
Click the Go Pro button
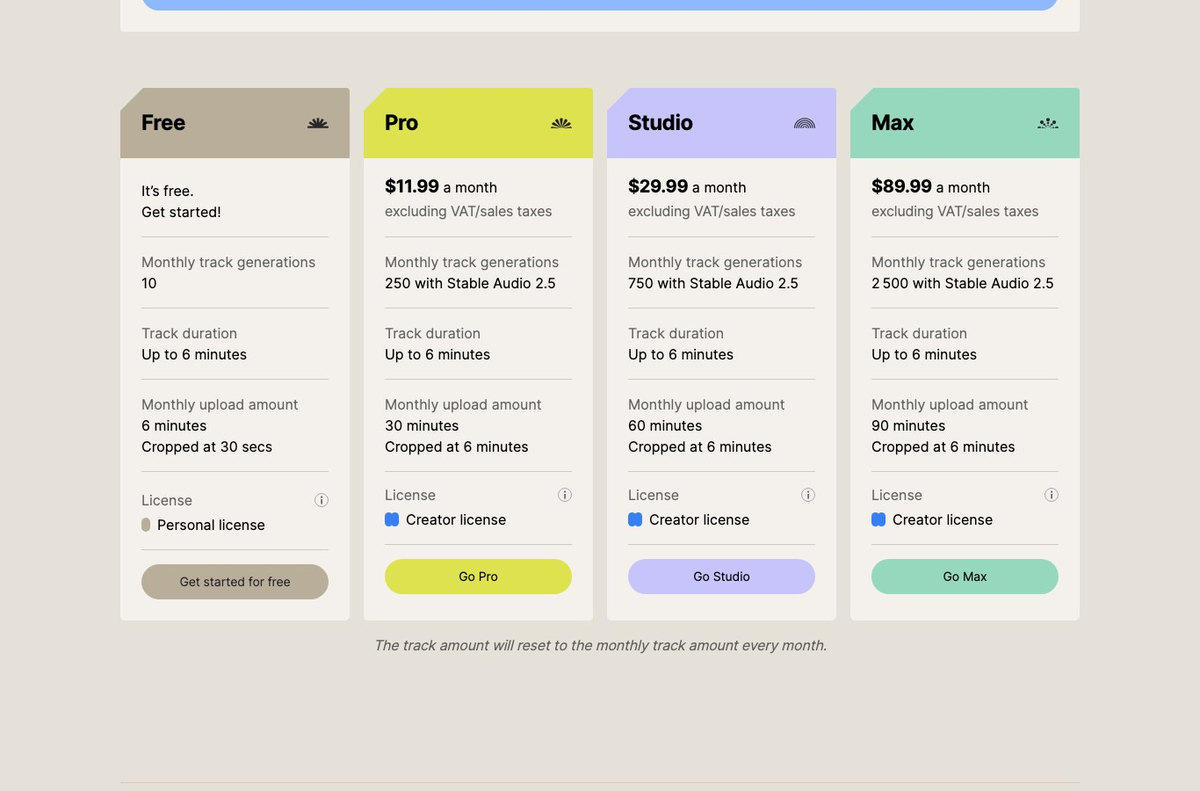pos(478,577)
